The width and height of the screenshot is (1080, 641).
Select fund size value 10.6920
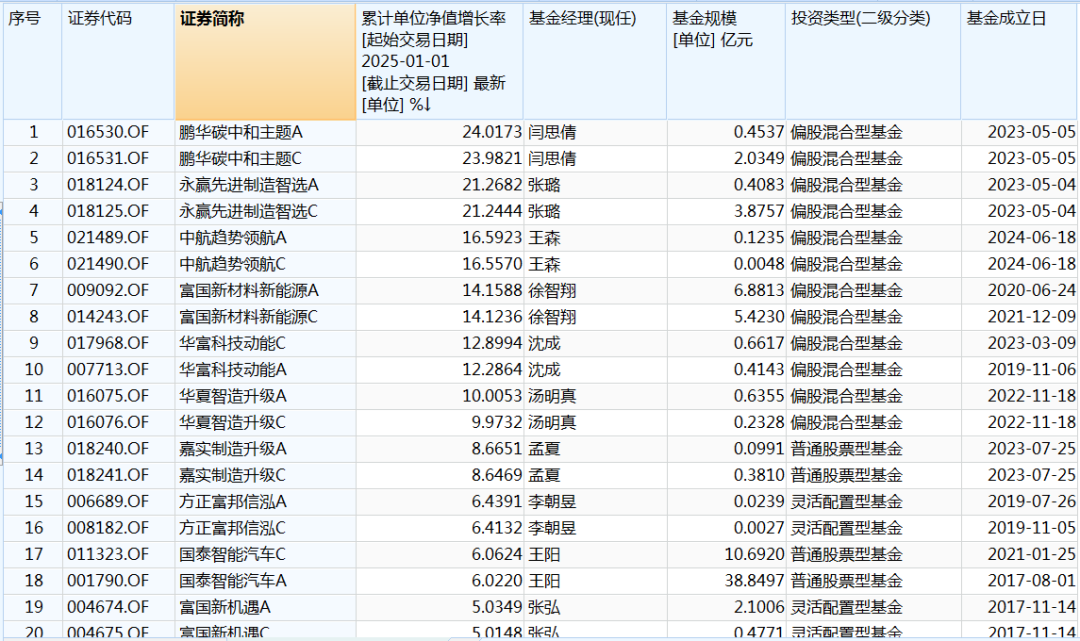click(x=754, y=554)
